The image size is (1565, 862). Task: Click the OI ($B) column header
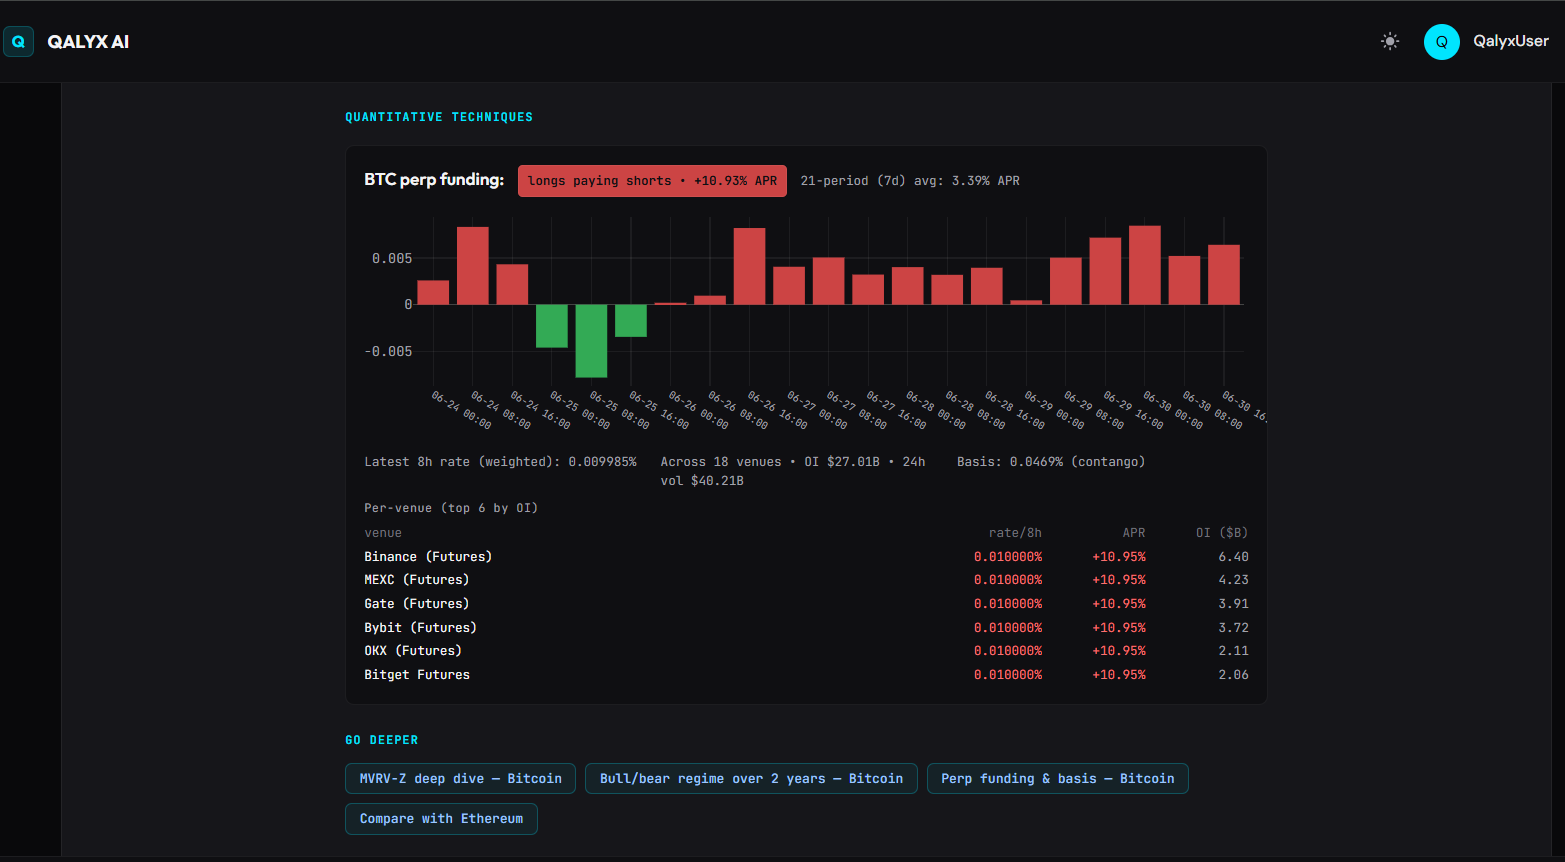pos(1222,533)
